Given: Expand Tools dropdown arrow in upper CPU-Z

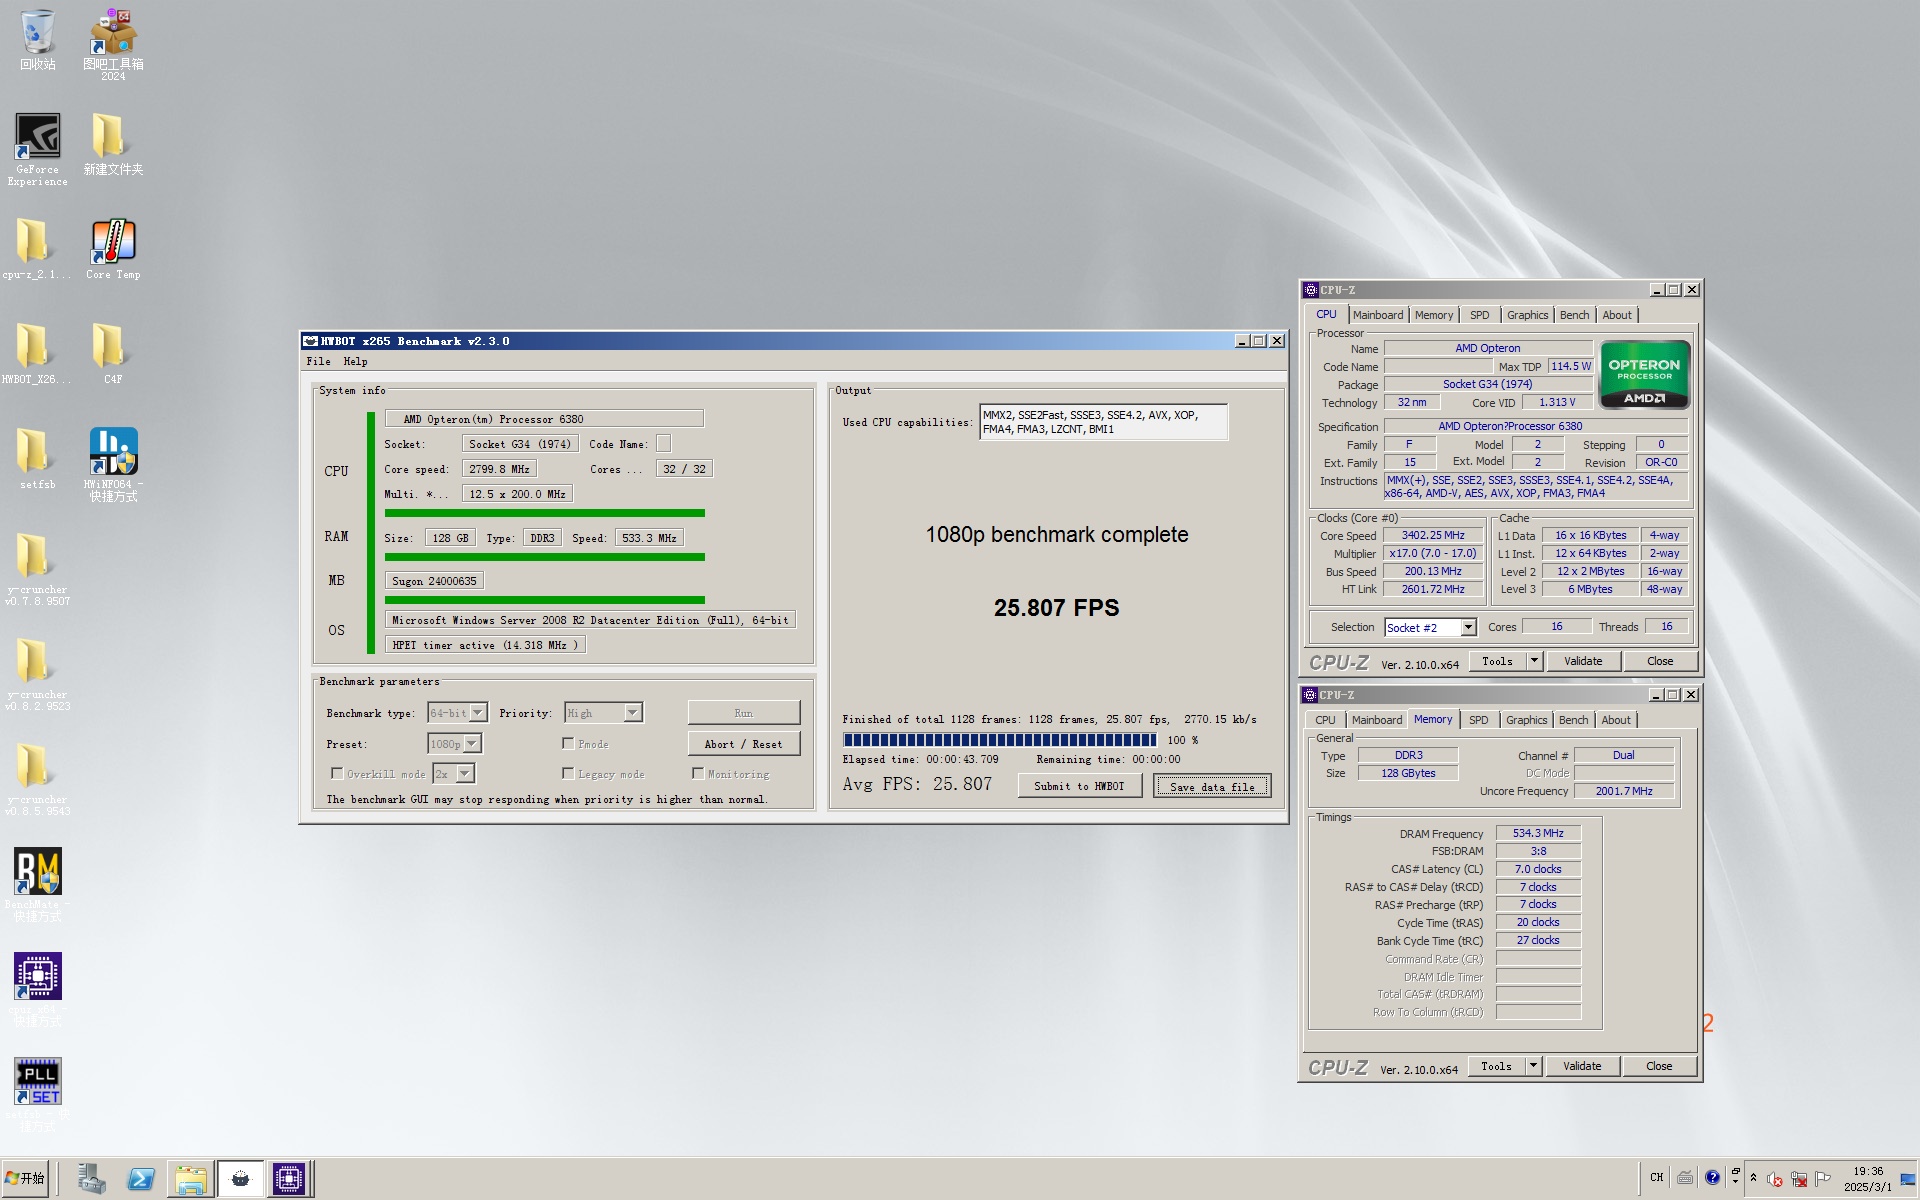Looking at the screenshot, I should click(x=1534, y=661).
